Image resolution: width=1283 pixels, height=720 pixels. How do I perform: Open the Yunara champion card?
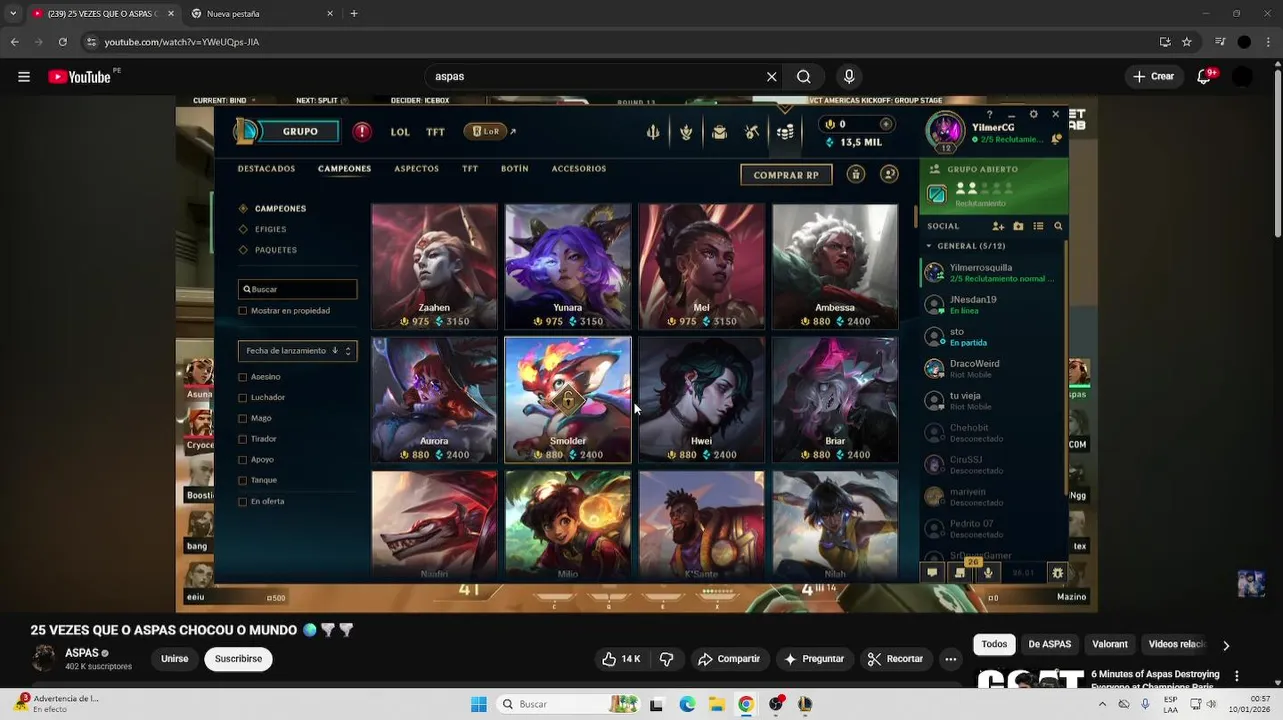(568, 267)
